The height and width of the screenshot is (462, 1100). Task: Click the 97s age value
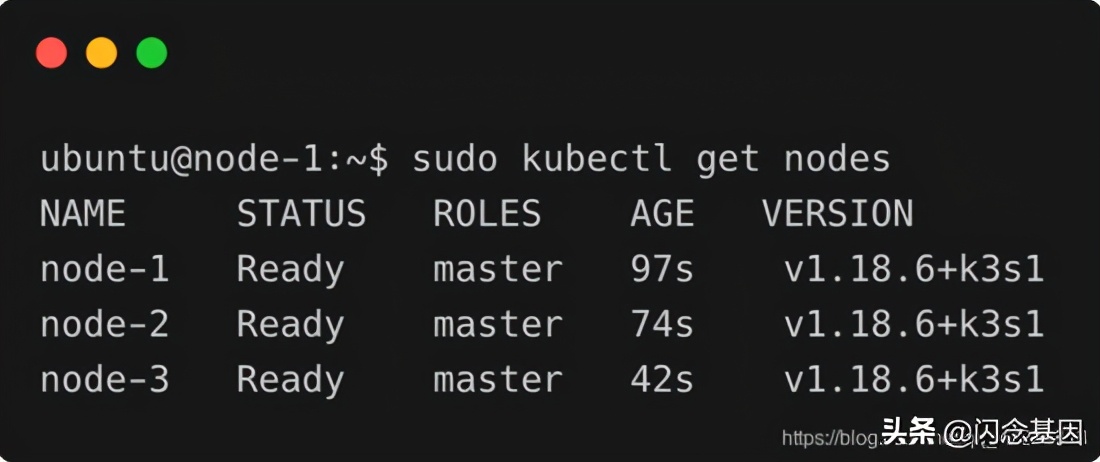(x=662, y=269)
